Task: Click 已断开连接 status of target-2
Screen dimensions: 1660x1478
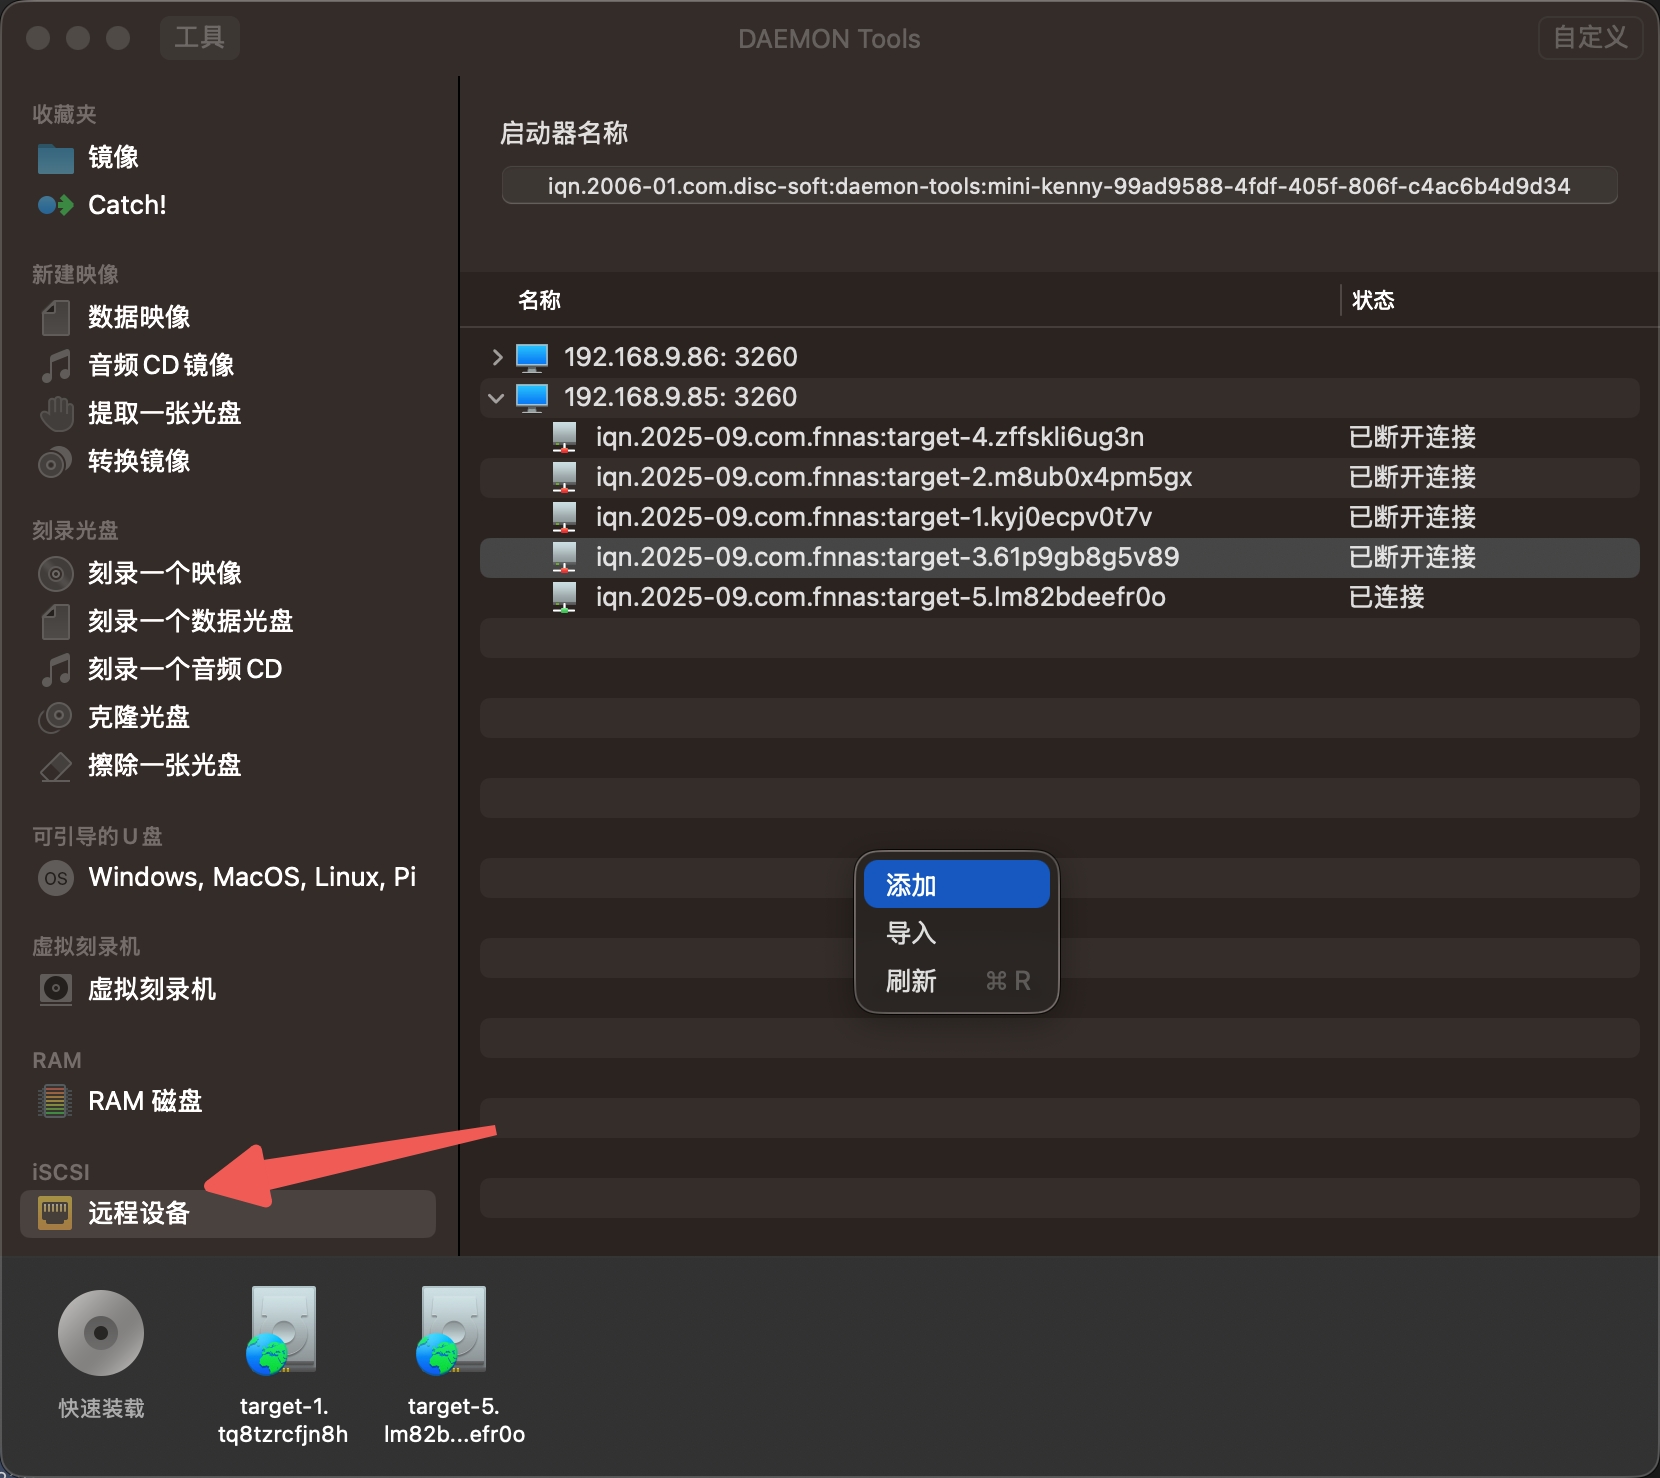Action: point(1413,477)
